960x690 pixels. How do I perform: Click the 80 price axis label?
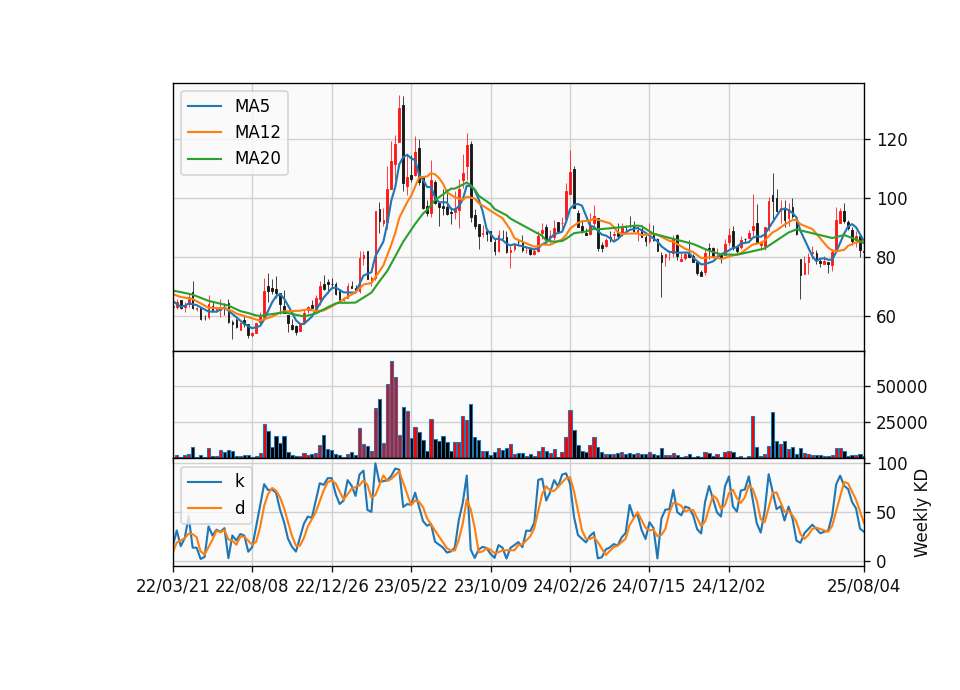point(887,258)
